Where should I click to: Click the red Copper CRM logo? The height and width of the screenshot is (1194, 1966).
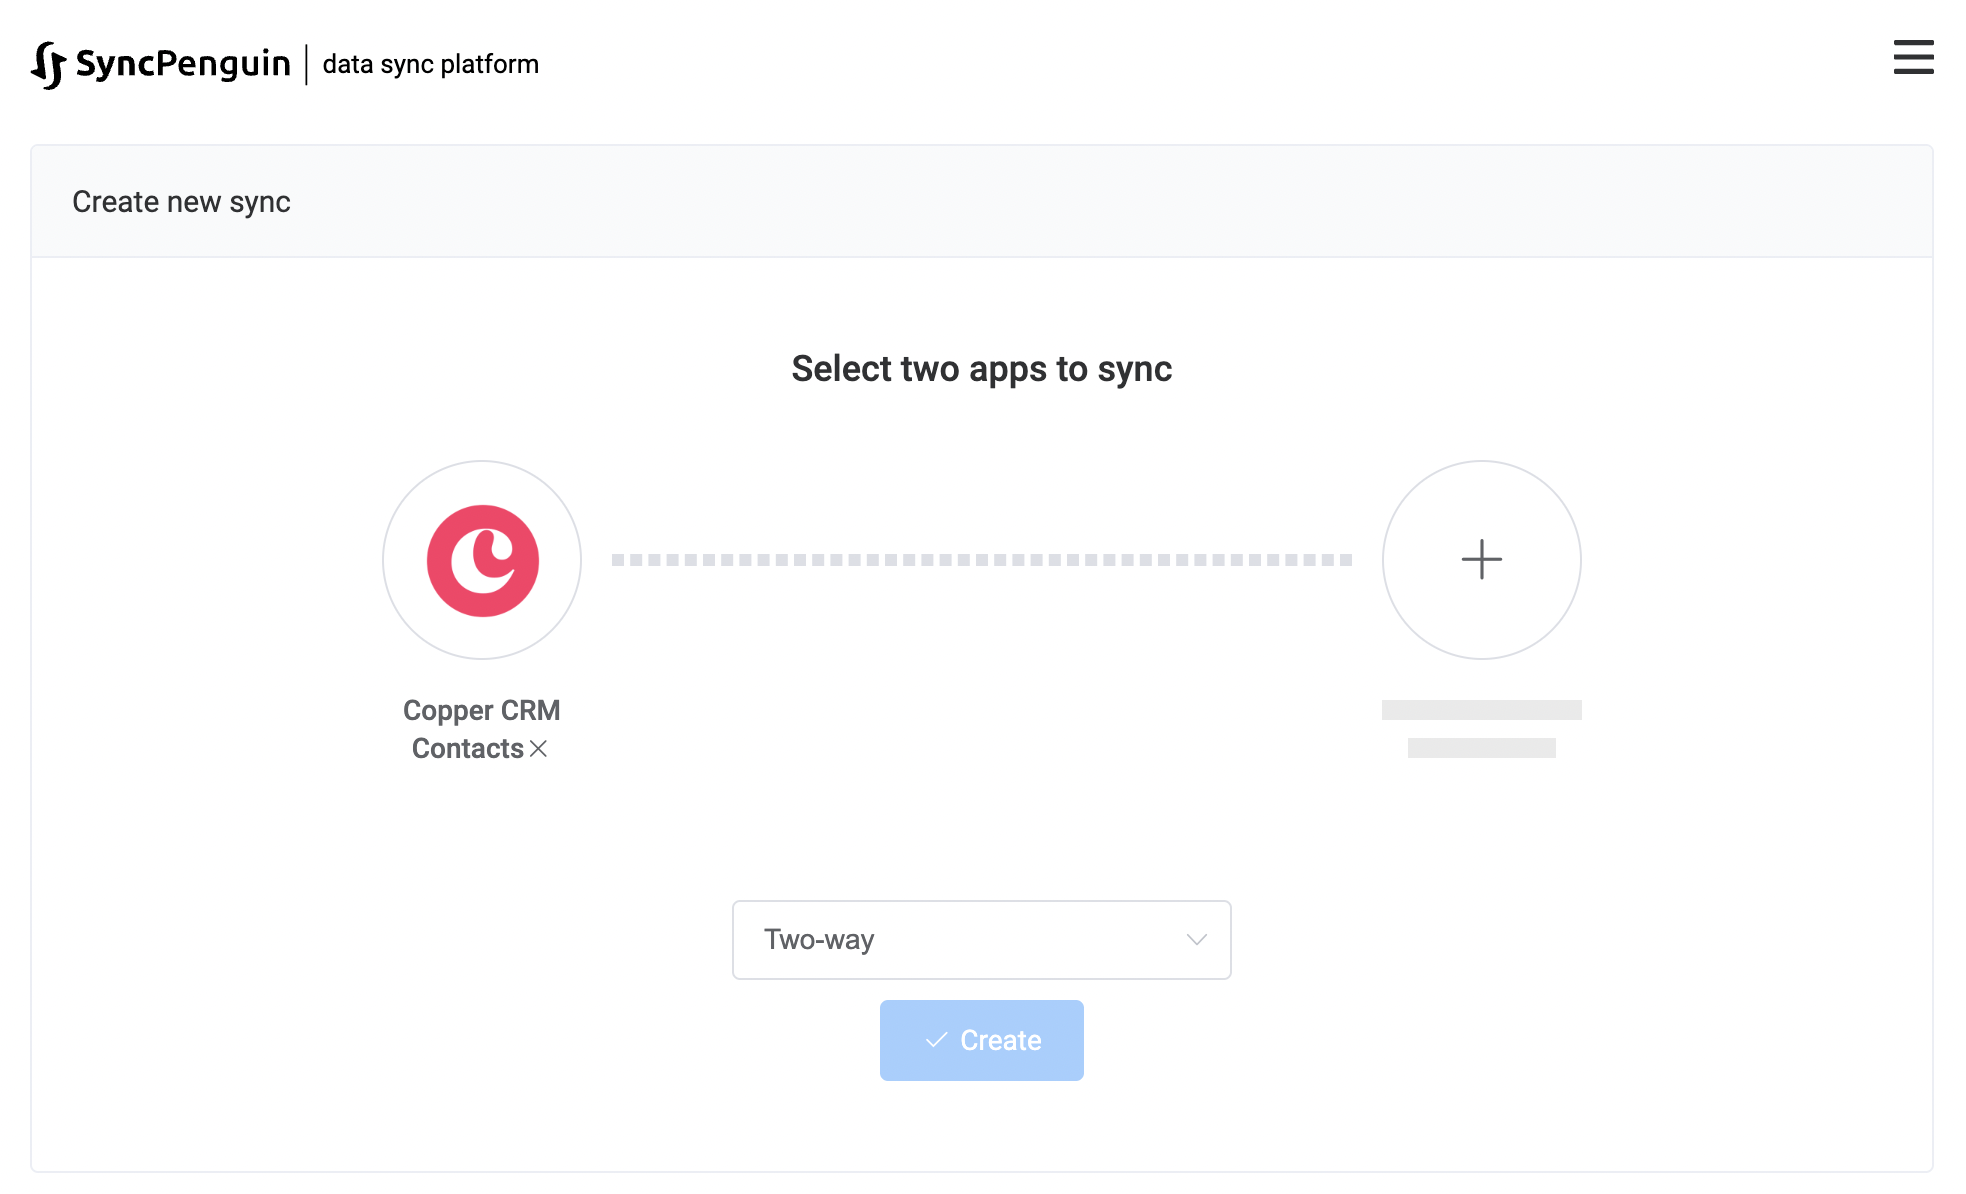tap(483, 560)
